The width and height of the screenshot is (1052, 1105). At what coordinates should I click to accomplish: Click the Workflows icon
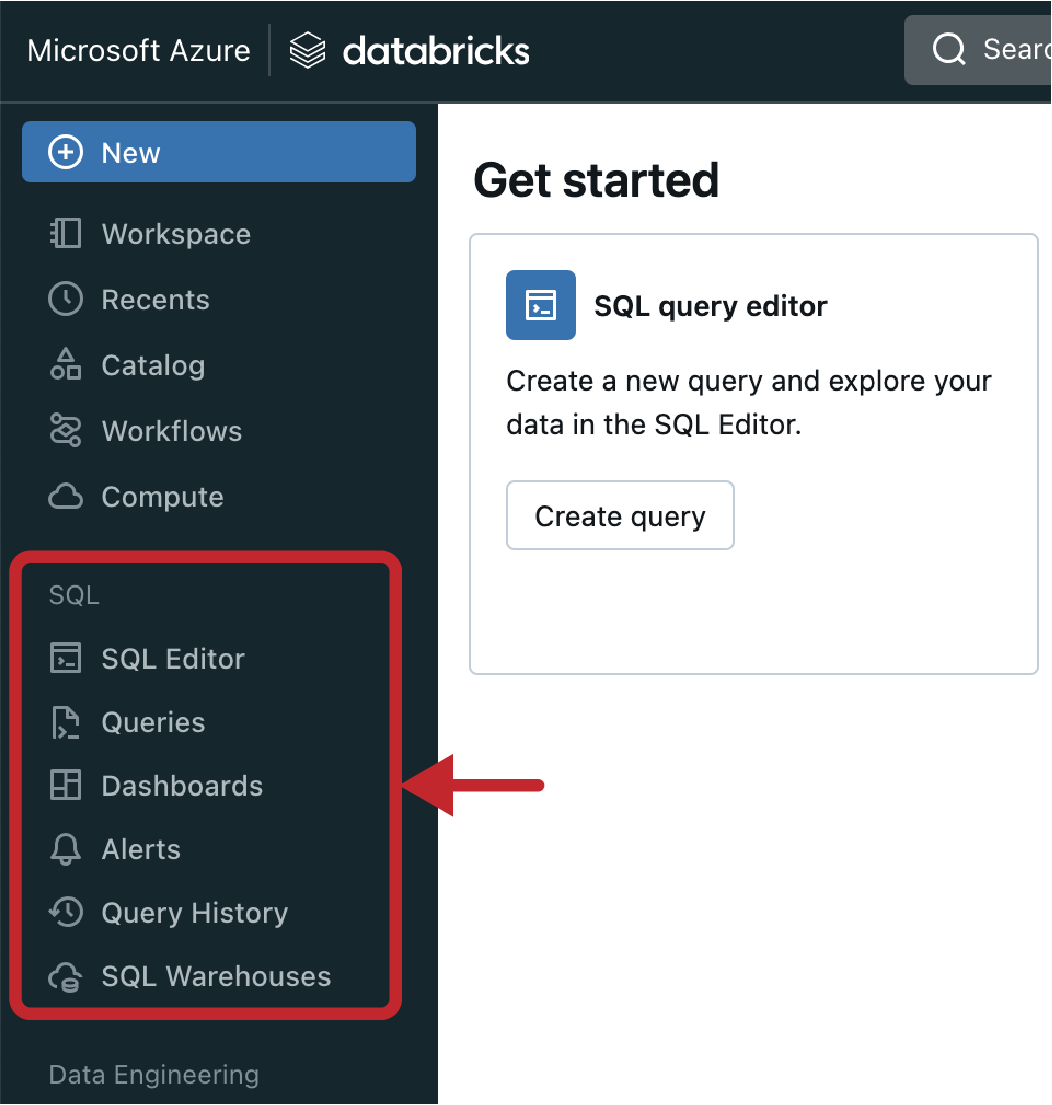pyautogui.click(x=65, y=430)
